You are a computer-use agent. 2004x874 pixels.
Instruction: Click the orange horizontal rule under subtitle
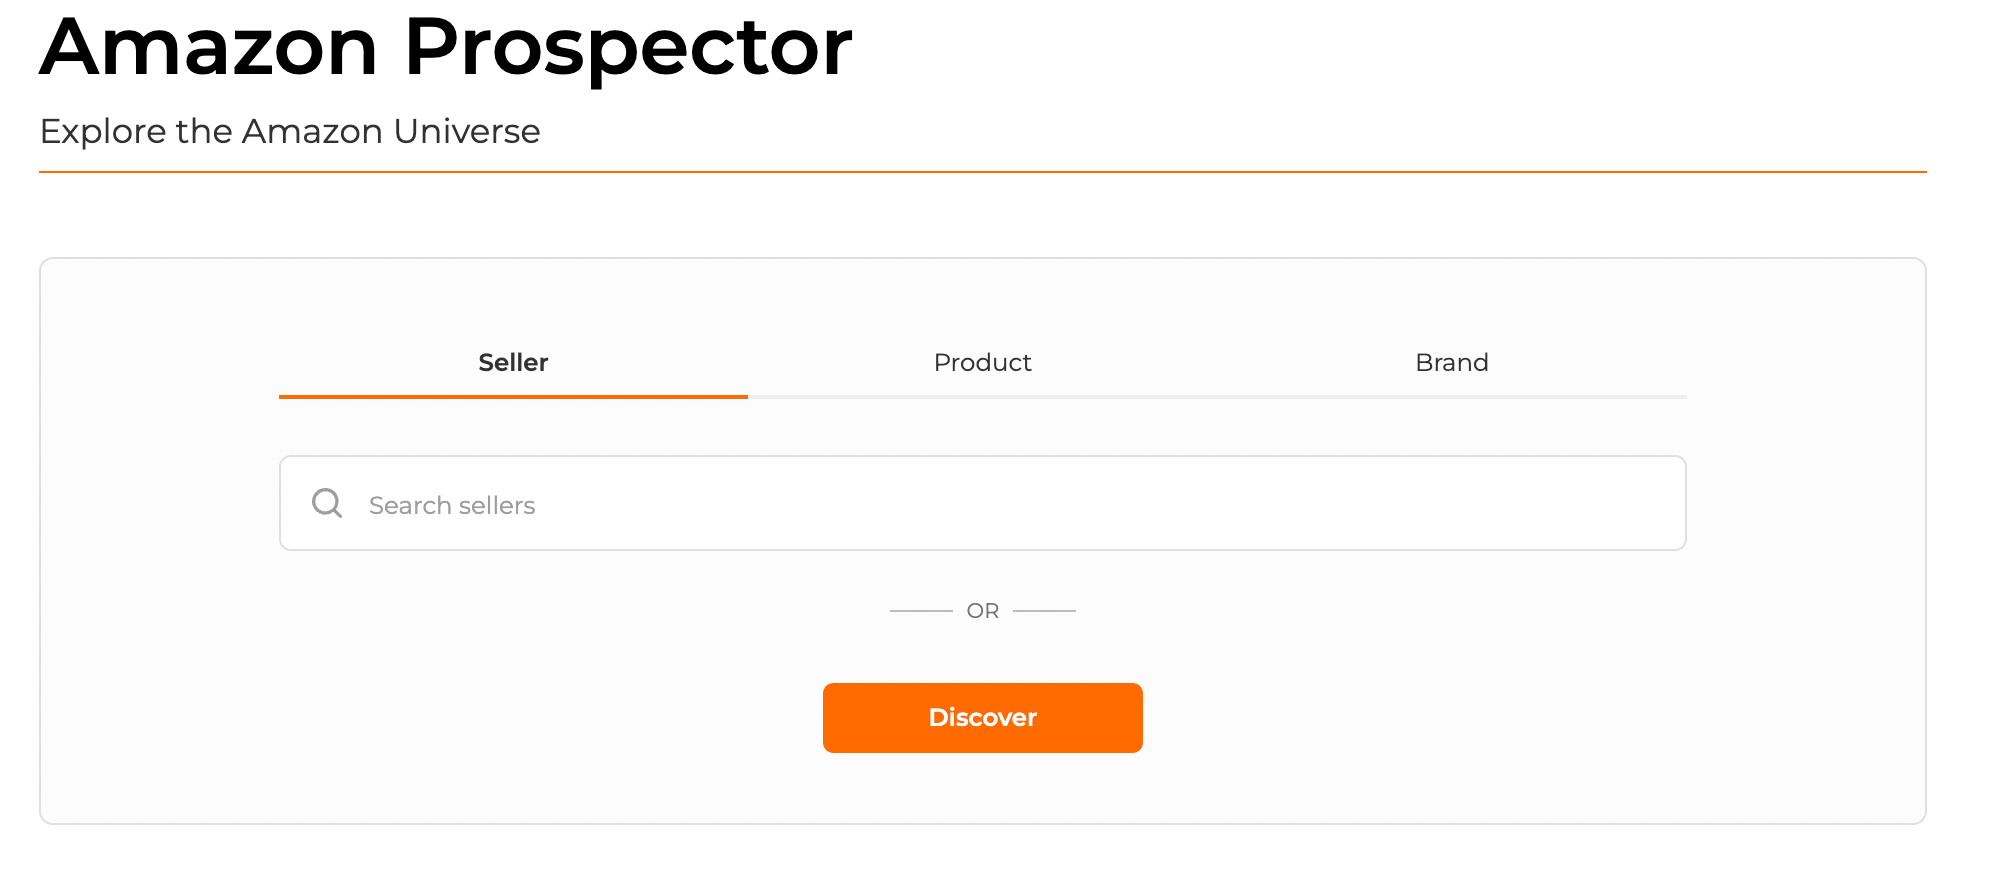(x=982, y=172)
